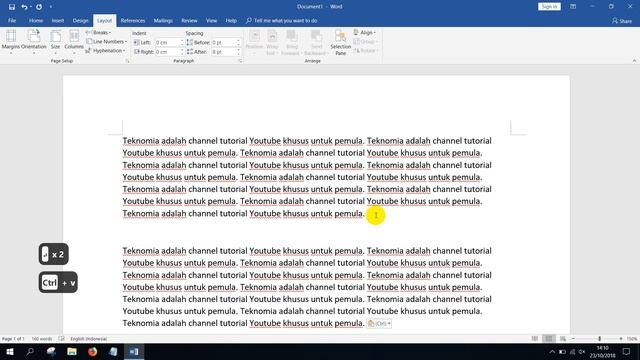Viewport: 640px width, 360px height.
Task: Click the Share button
Action: point(622,20)
